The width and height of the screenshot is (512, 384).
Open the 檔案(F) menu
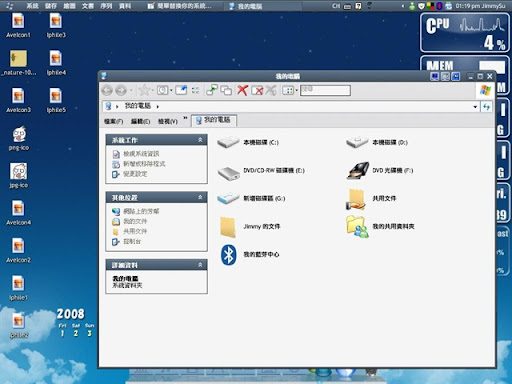(x=114, y=121)
